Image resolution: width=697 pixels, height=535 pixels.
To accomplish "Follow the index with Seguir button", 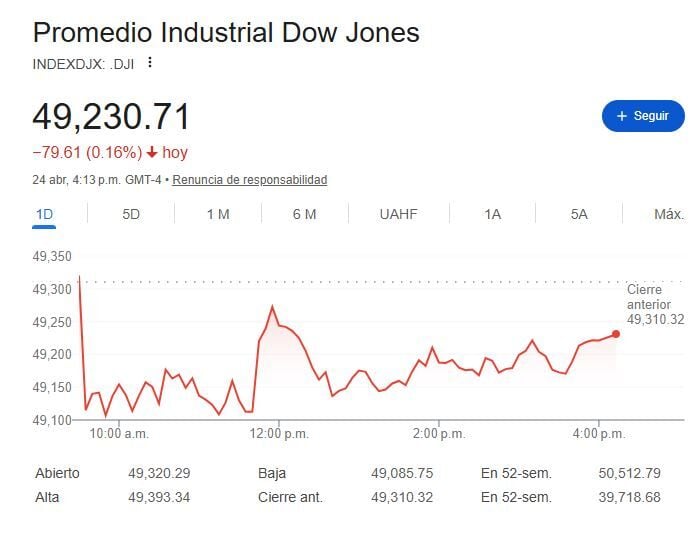I will tap(642, 116).
